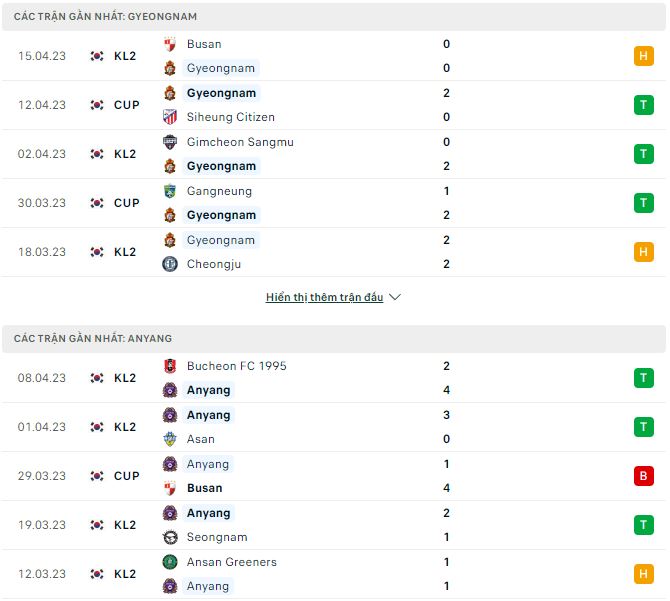Click the green T badge for the 08.04.23 match
Screen dimensions: 670x601
644,378
